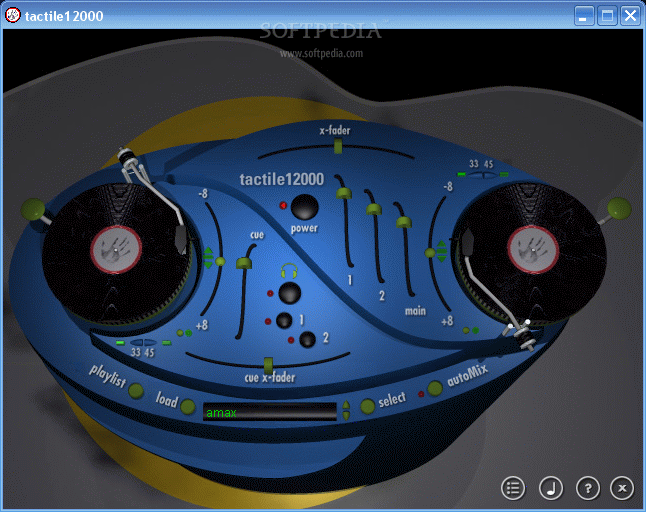The image size is (646, 512).
Task: Click the cue x-fader slider handle
Action: click(x=268, y=365)
